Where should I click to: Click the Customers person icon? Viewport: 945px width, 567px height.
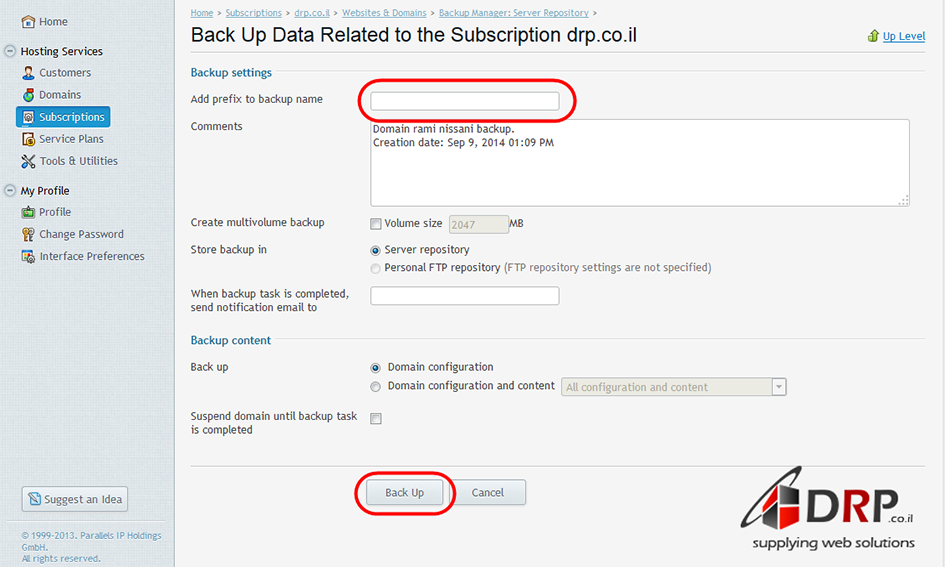(x=29, y=73)
